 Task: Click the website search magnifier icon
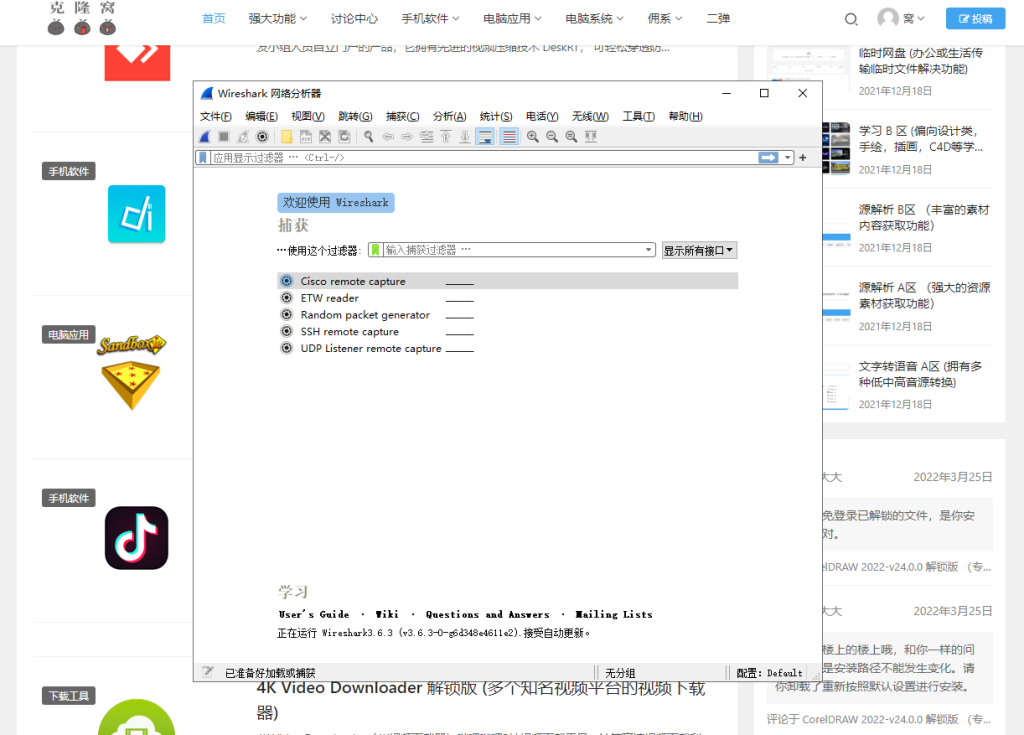pyautogui.click(x=850, y=19)
